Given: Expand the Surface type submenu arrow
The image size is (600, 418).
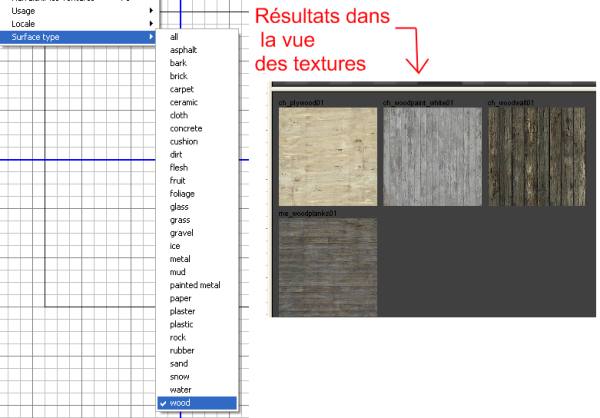Looking at the screenshot, I should [x=151, y=37].
